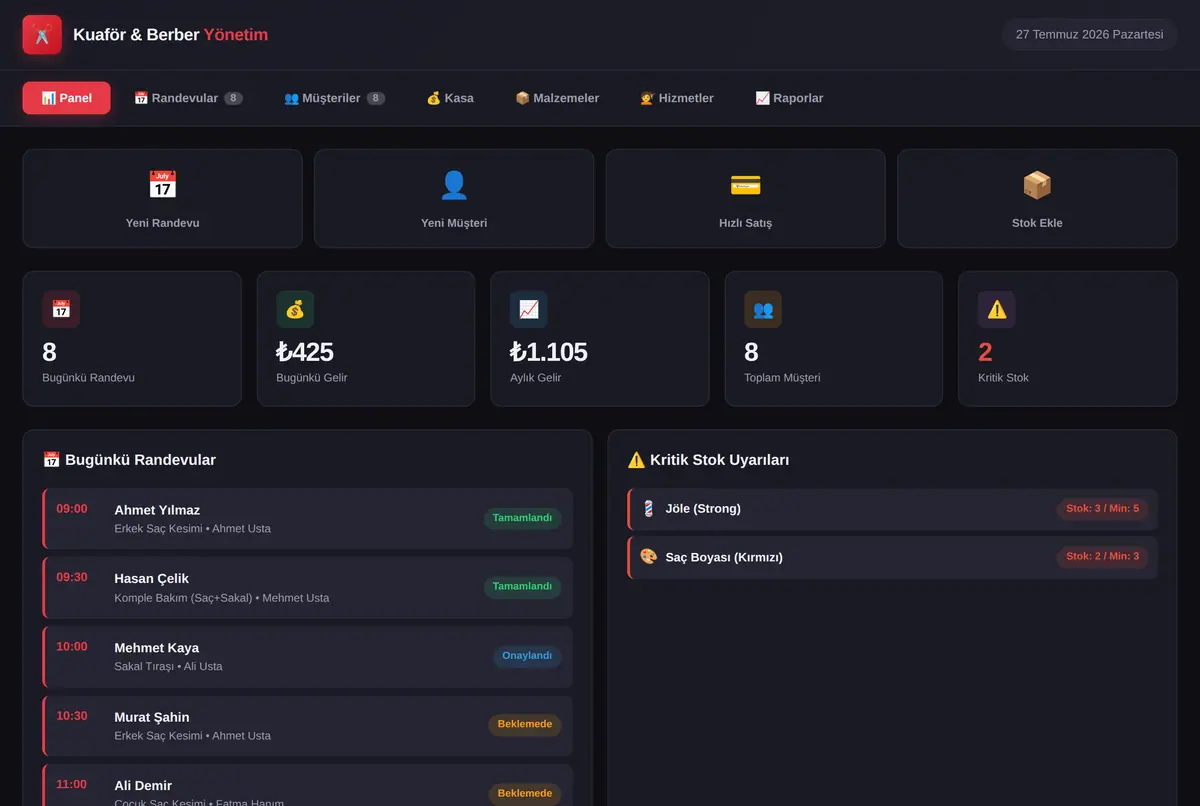Select the Malzemeler tab
1200x806 pixels.
[557, 98]
